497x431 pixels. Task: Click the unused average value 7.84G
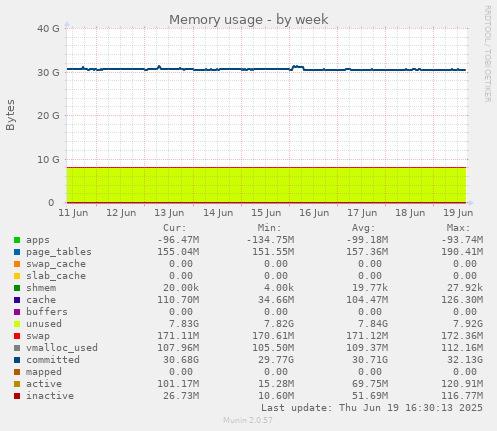pyautogui.click(x=373, y=324)
